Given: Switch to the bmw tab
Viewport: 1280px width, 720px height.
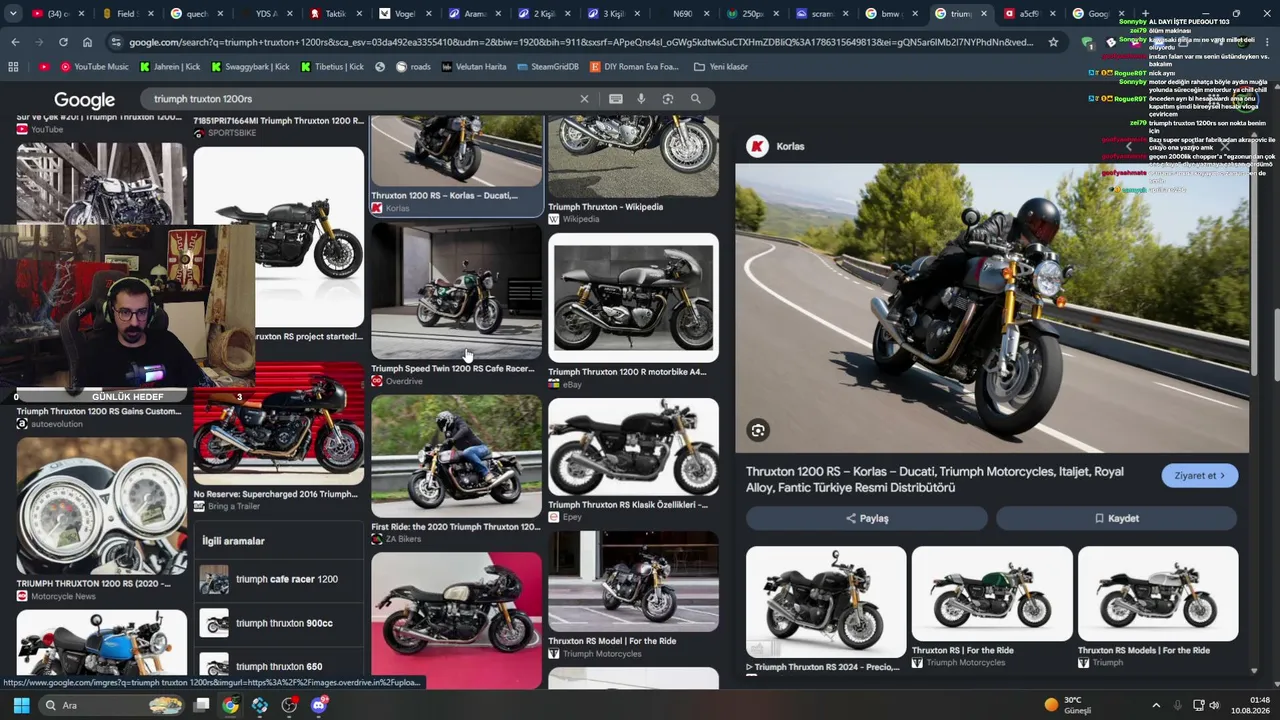Looking at the screenshot, I should [x=891, y=14].
